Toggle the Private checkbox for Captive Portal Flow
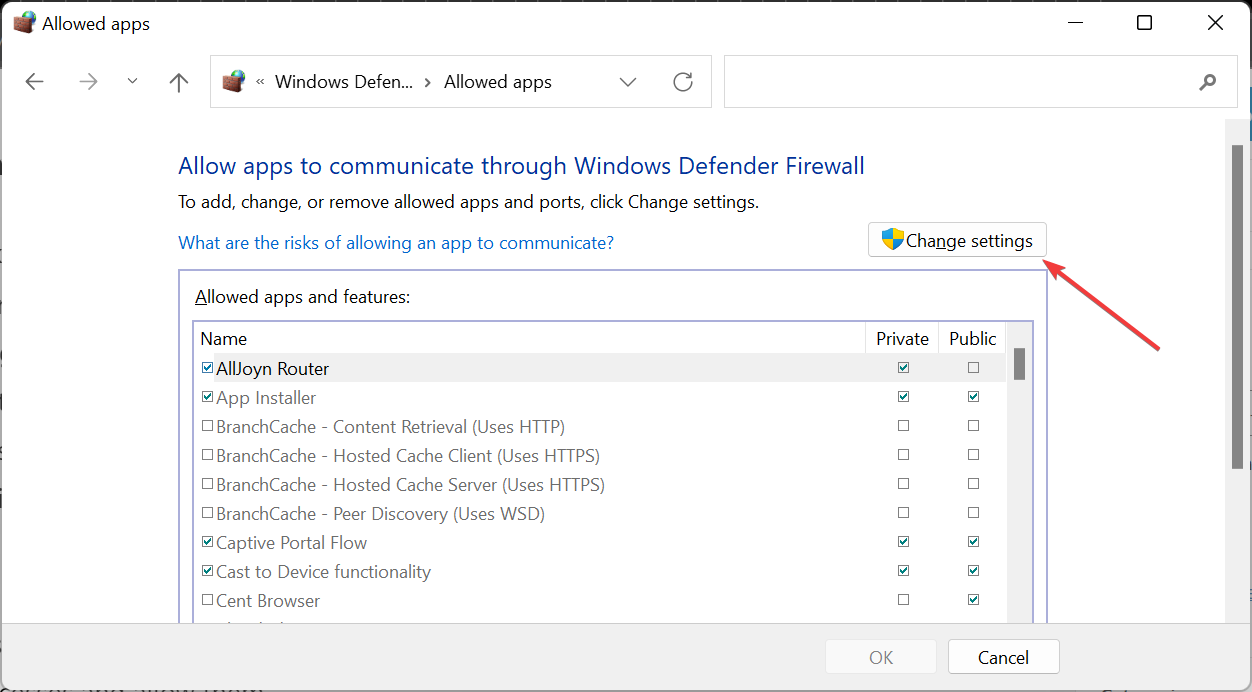This screenshot has width=1252, height=692. (904, 542)
